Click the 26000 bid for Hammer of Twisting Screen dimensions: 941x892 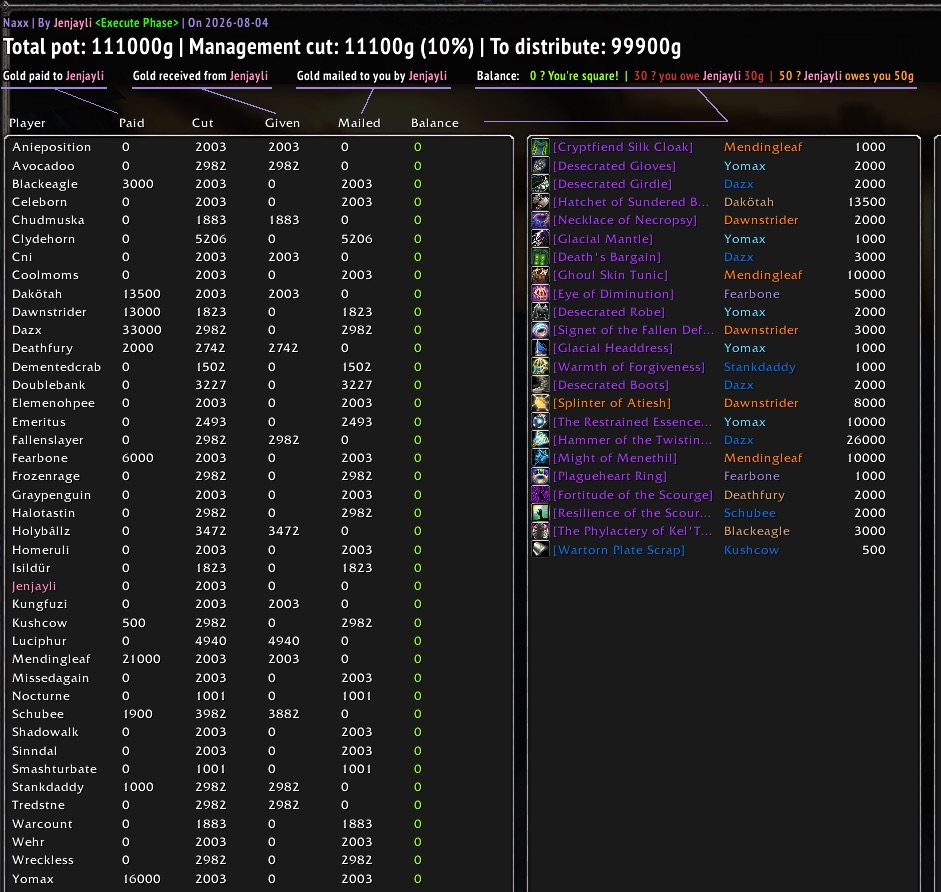point(865,440)
